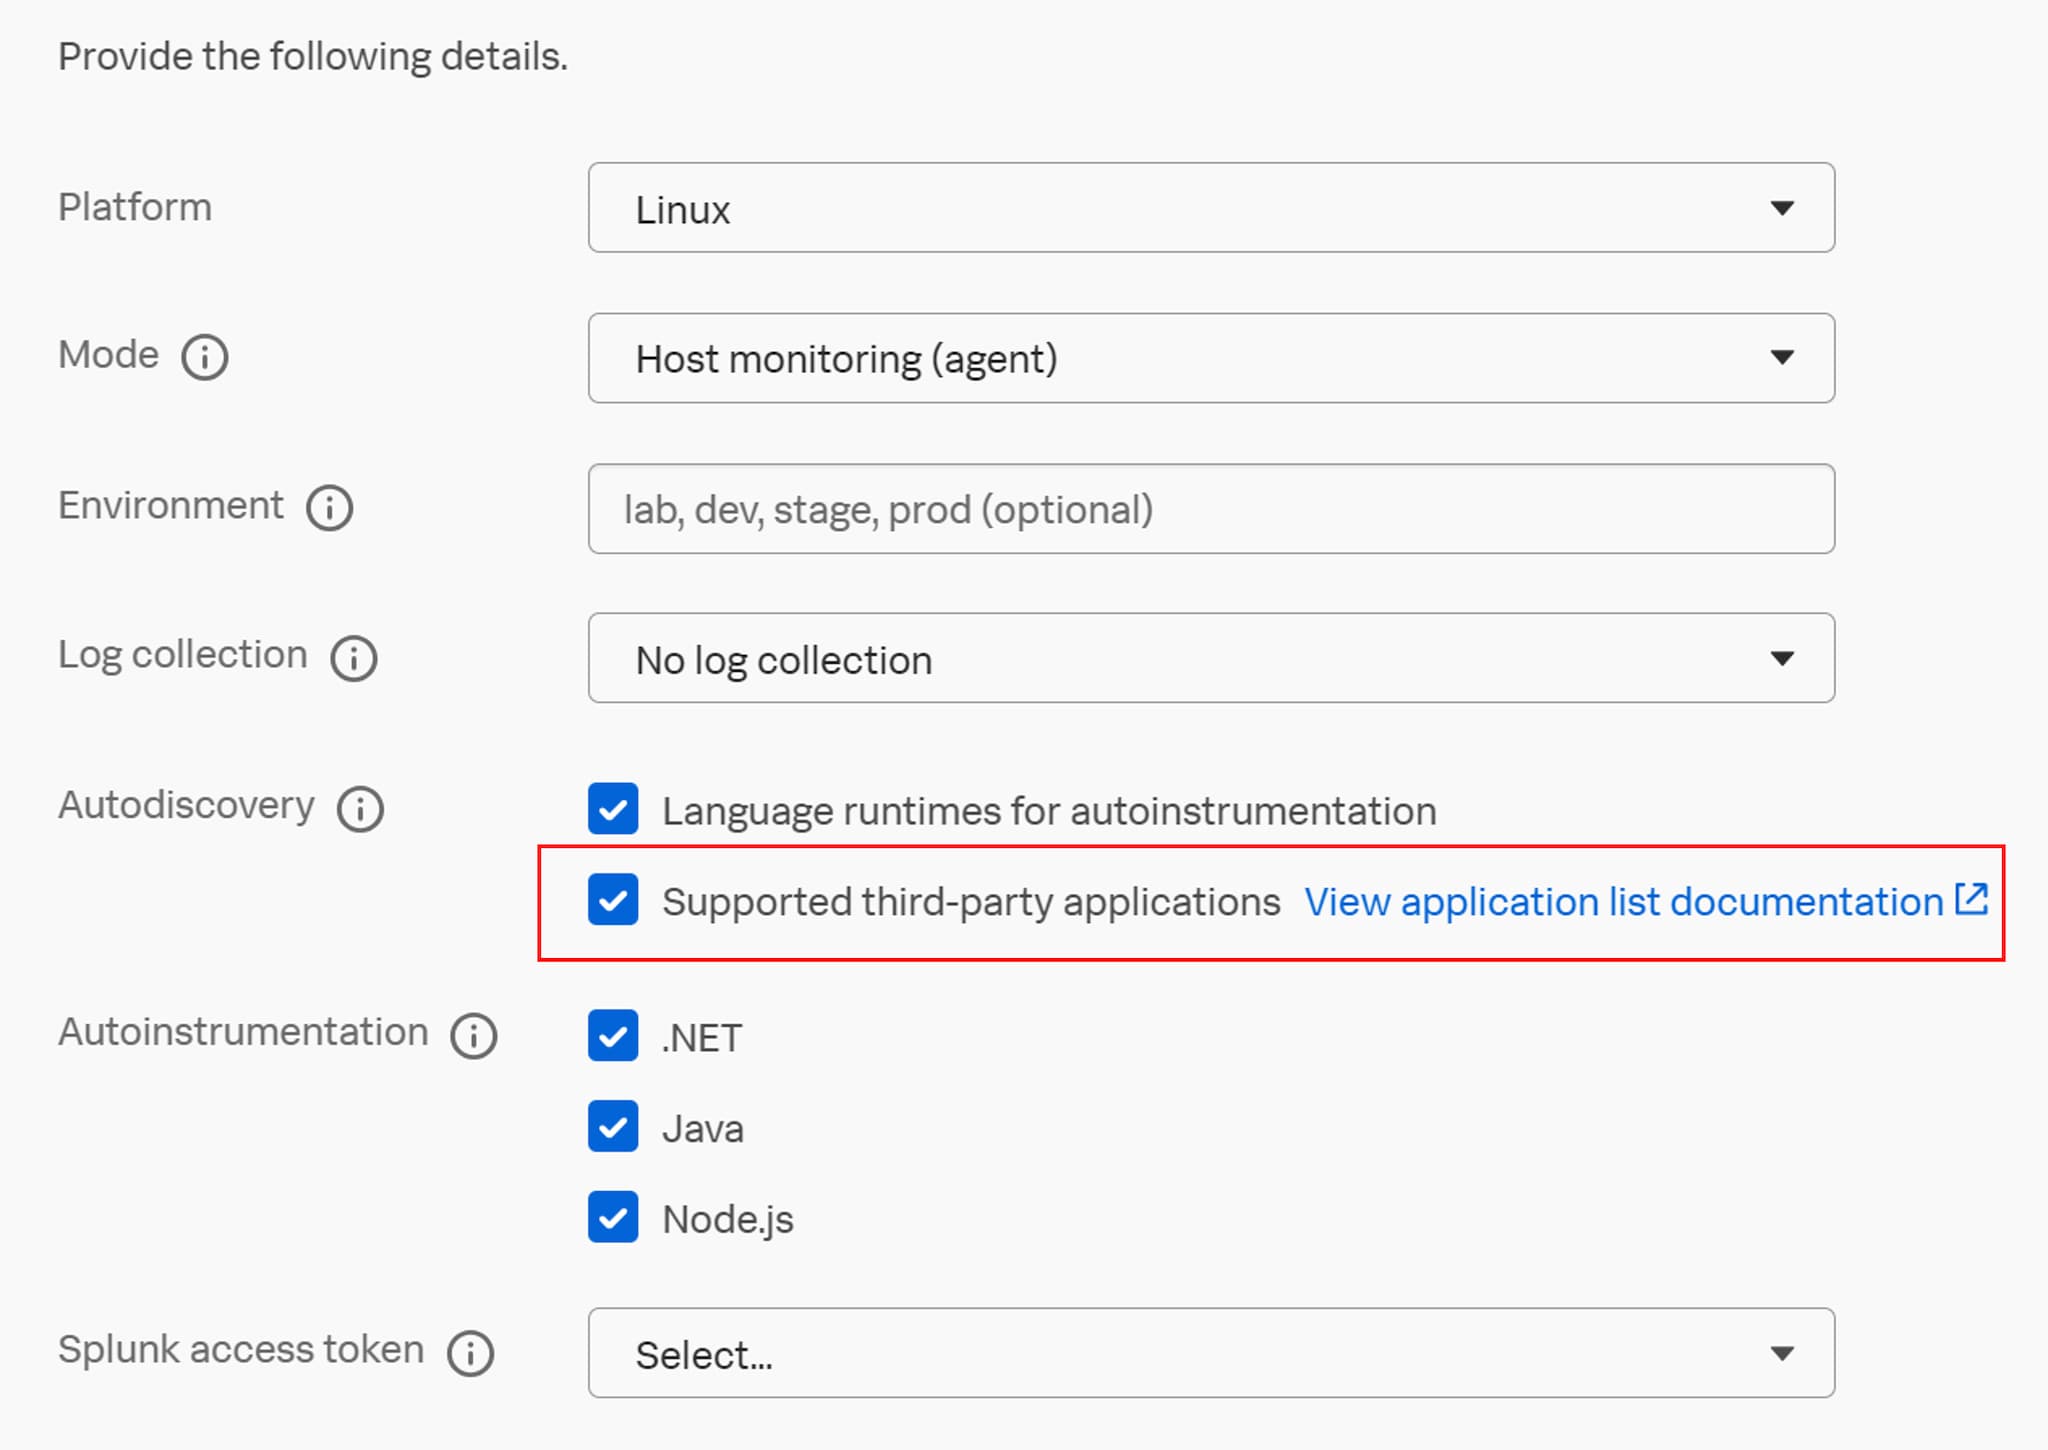
Task: Open View application list documentation link
Action: tap(1624, 902)
